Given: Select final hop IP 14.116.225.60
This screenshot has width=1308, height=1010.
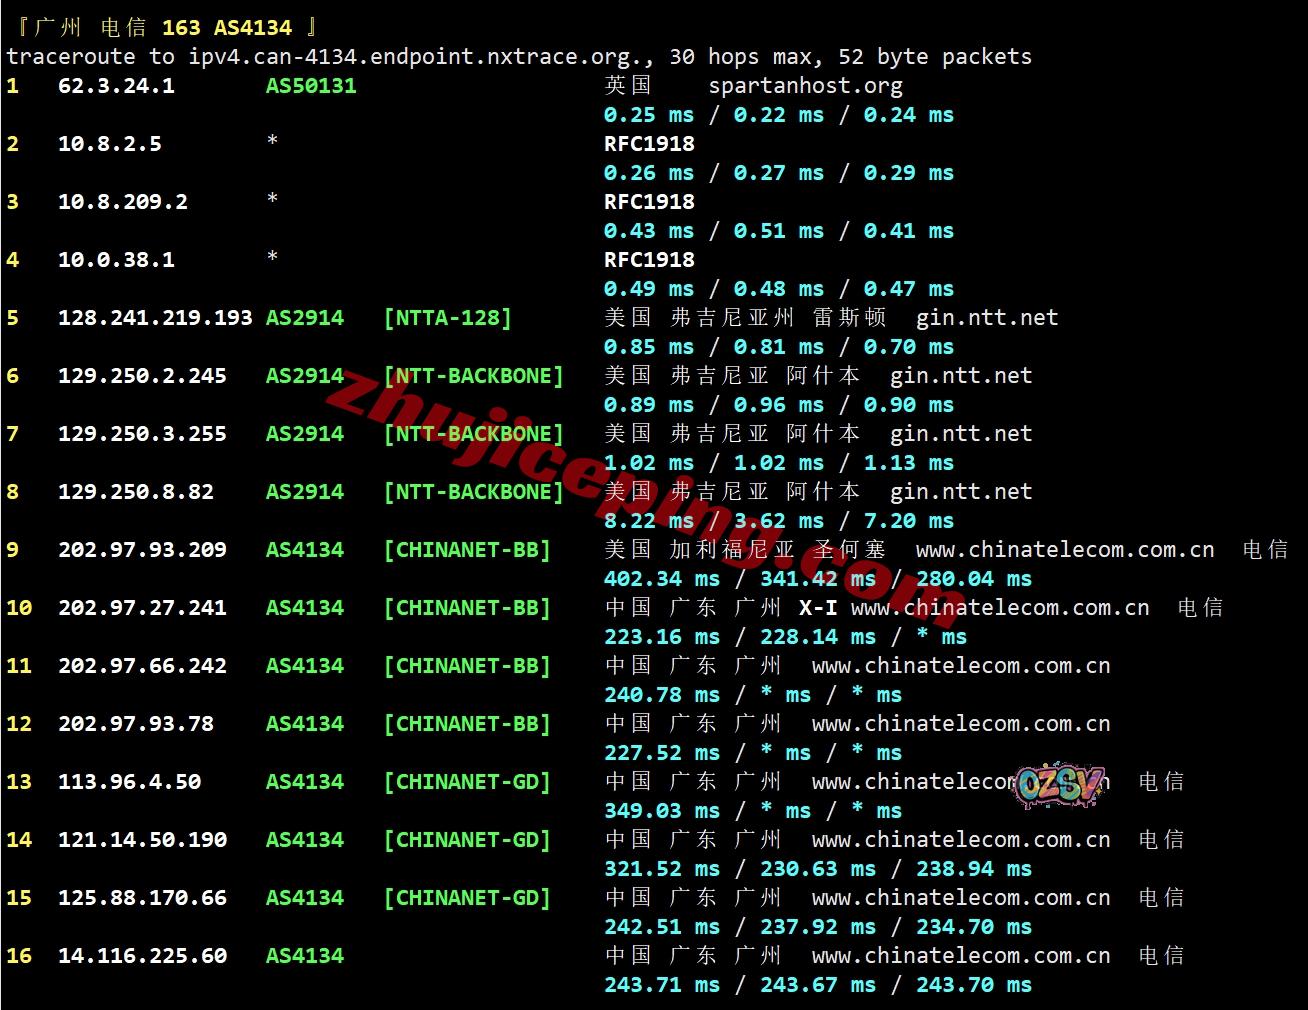Looking at the screenshot, I should [142, 956].
